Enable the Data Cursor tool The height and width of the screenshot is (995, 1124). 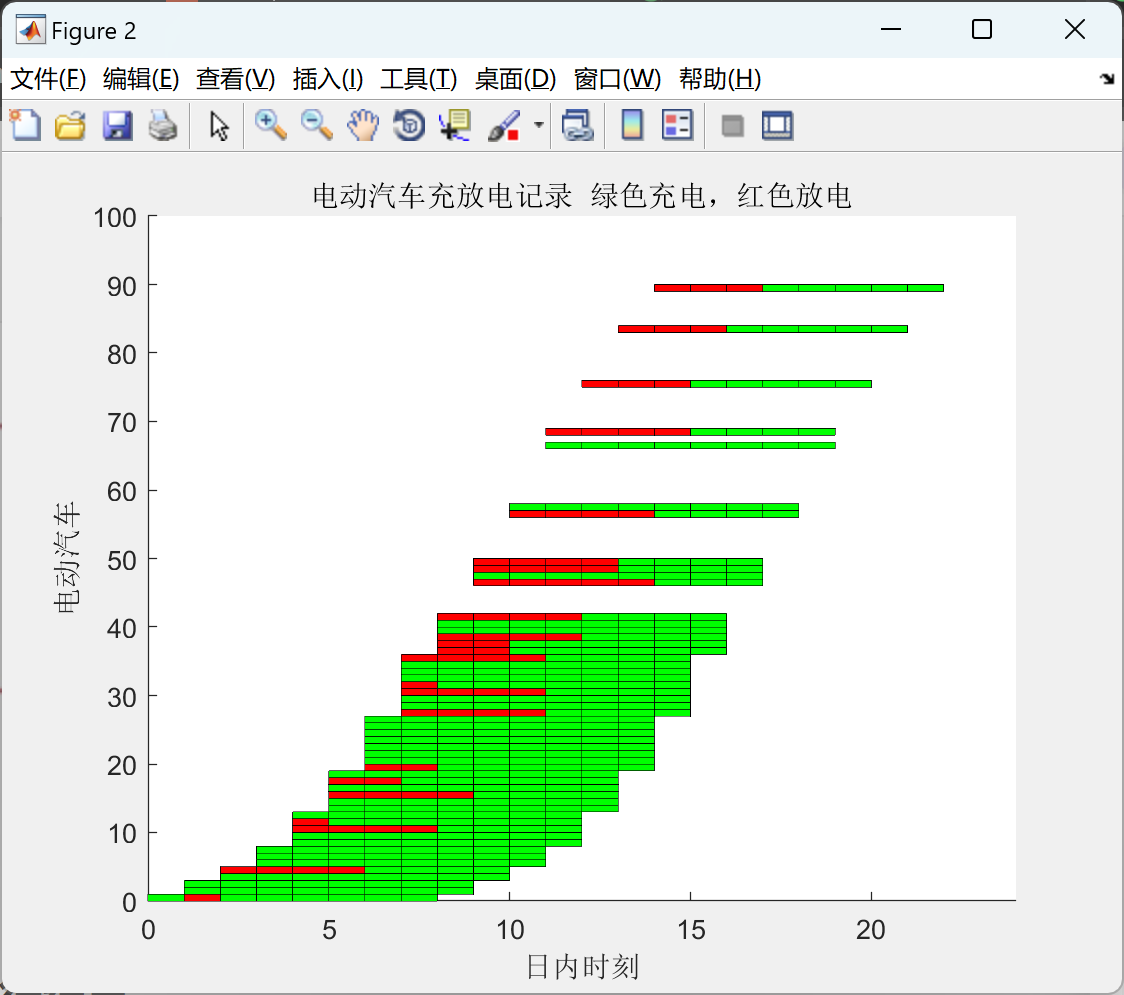pyautogui.click(x=455, y=125)
